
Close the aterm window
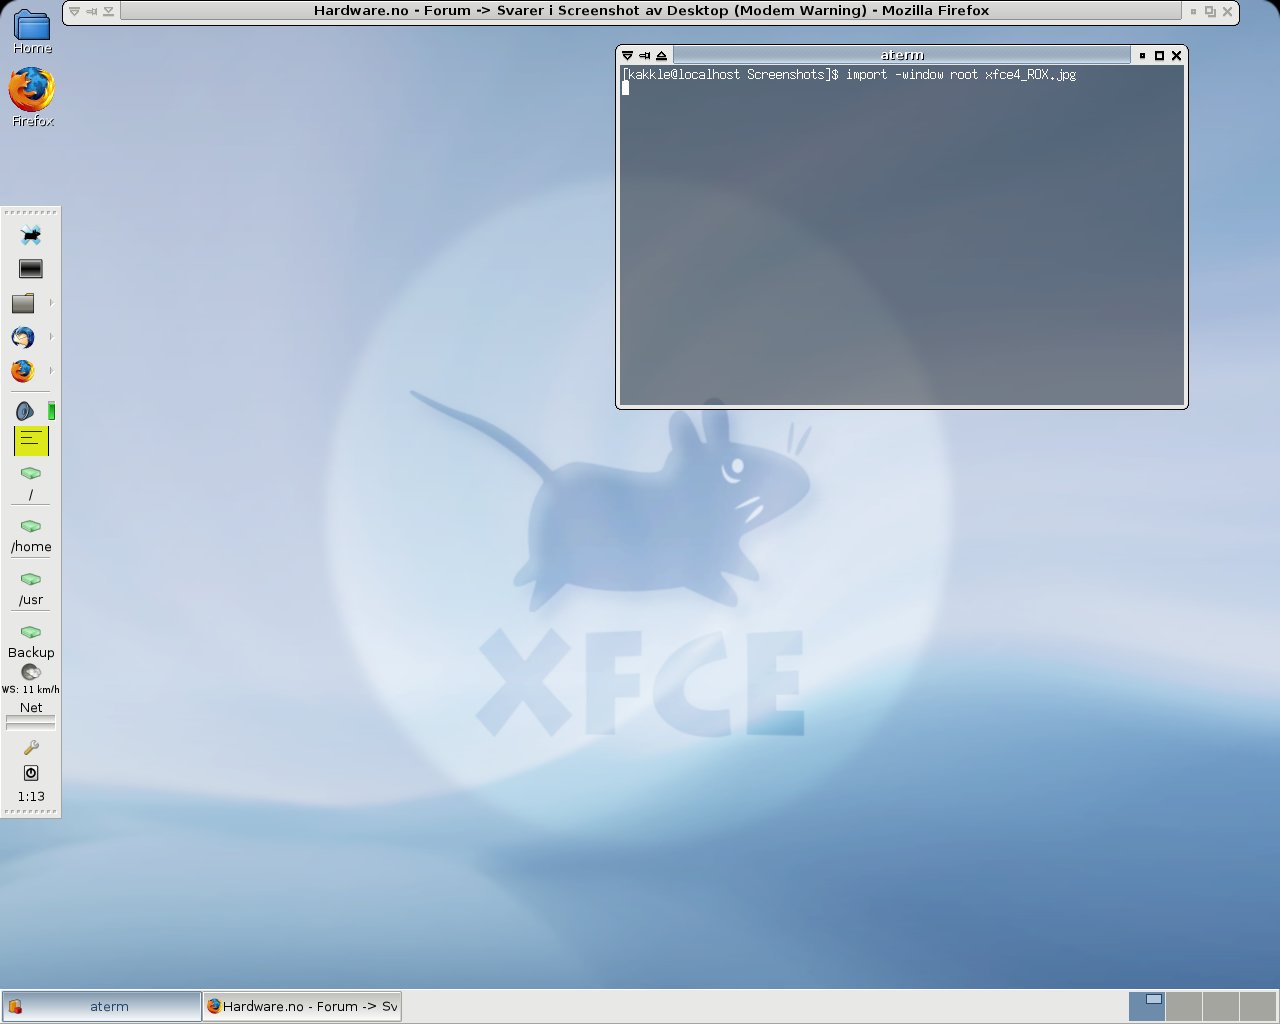[1176, 55]
